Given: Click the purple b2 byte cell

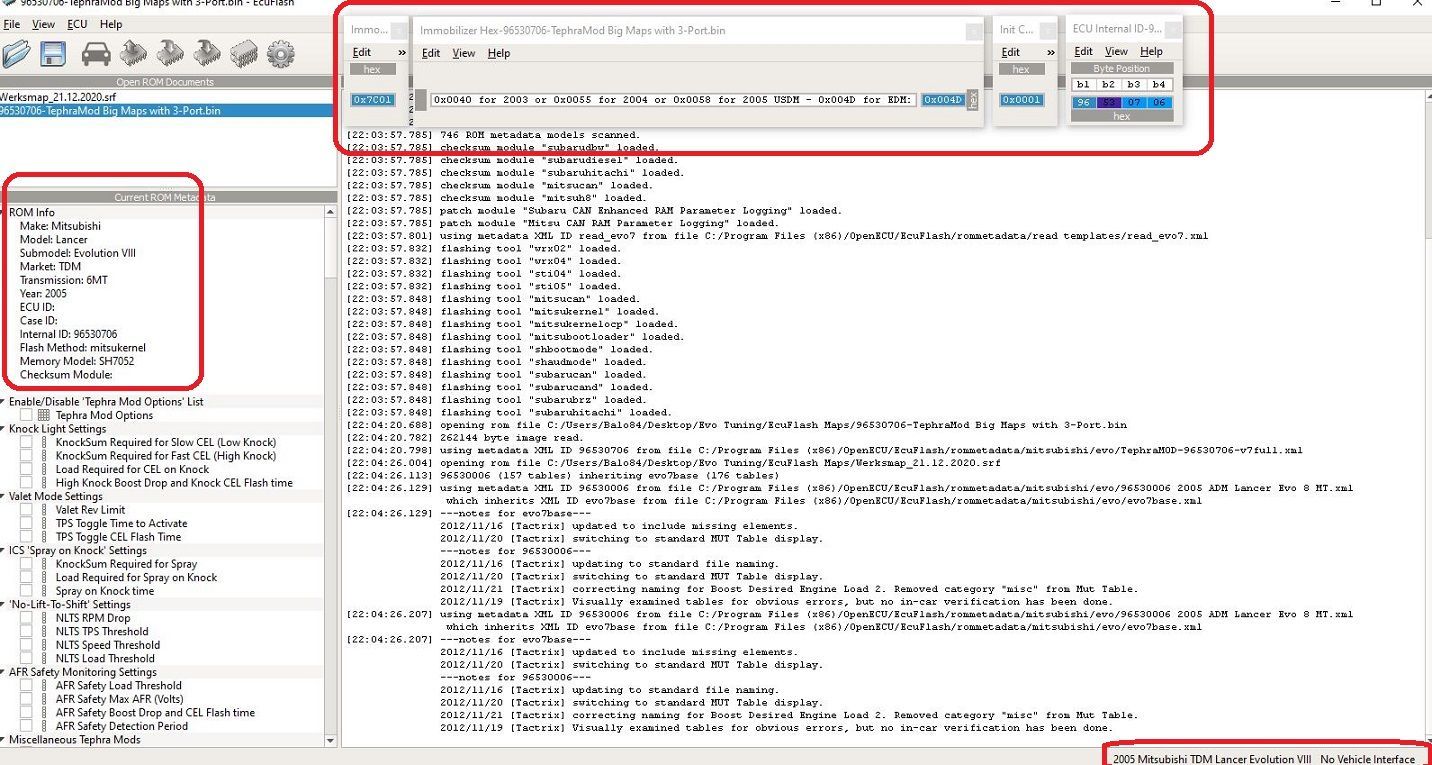Looking at the screenshot, I should 1108,102.
